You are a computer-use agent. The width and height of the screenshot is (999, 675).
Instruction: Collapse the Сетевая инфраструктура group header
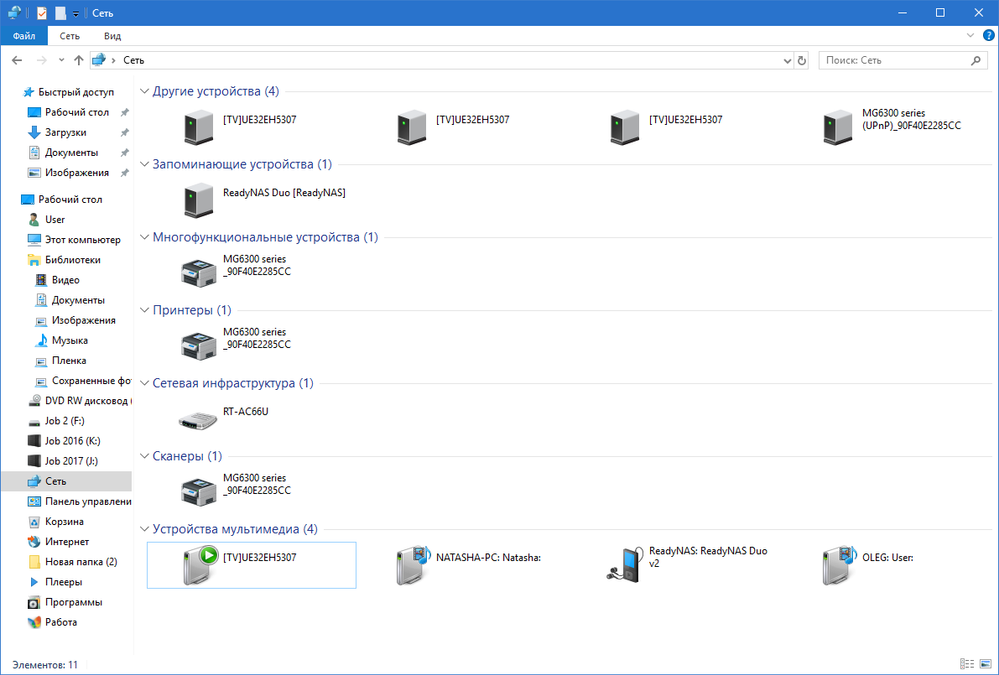click(144, 383)
